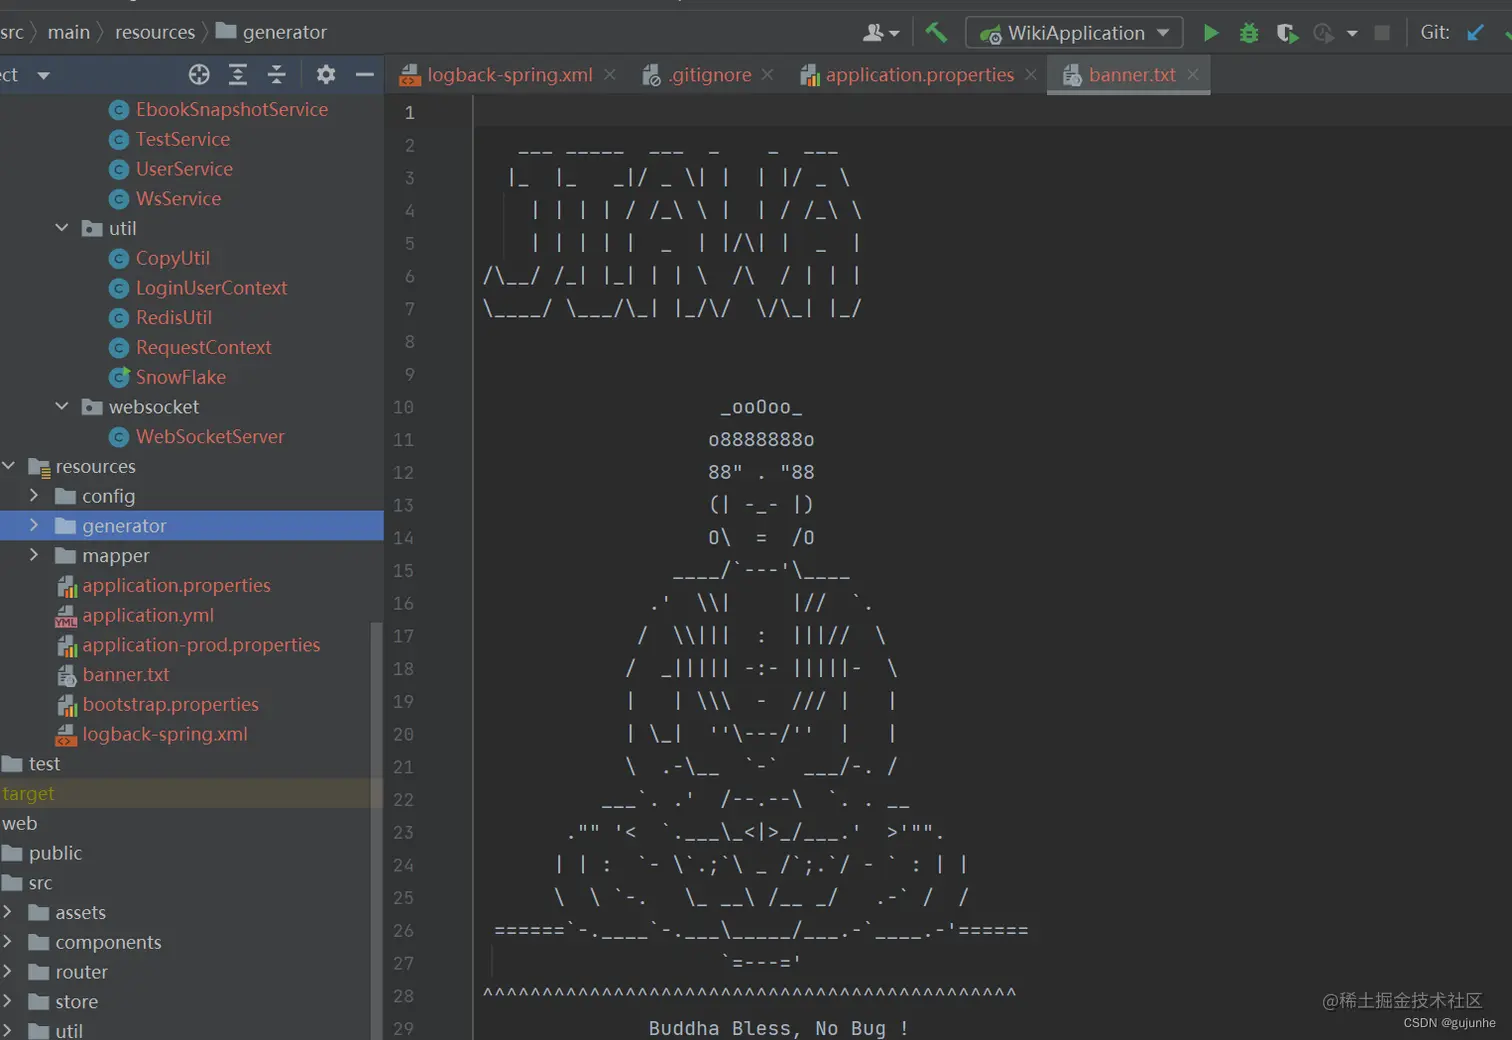Close the application.properties tab
Image resolution: width=1512 pixels, height=1040 pixels.
click(x=1031, y=75)
